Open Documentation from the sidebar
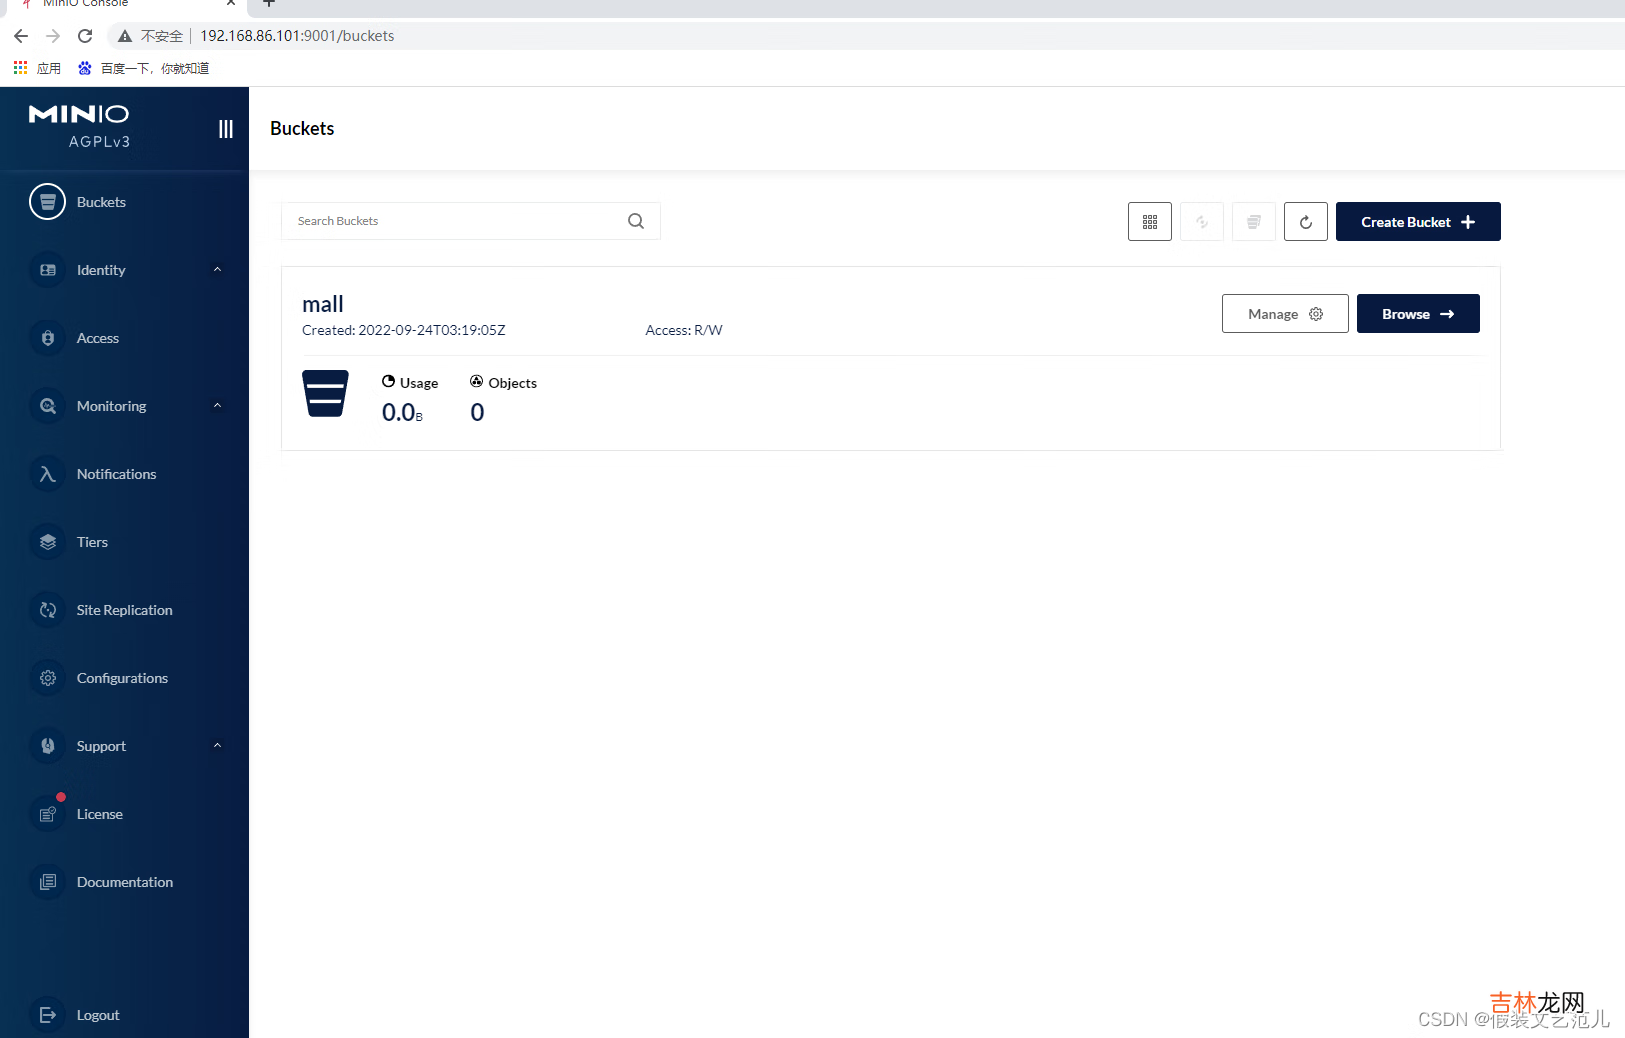Image resolution: width=1625 pixels, height=1038 pixels. 124,882
